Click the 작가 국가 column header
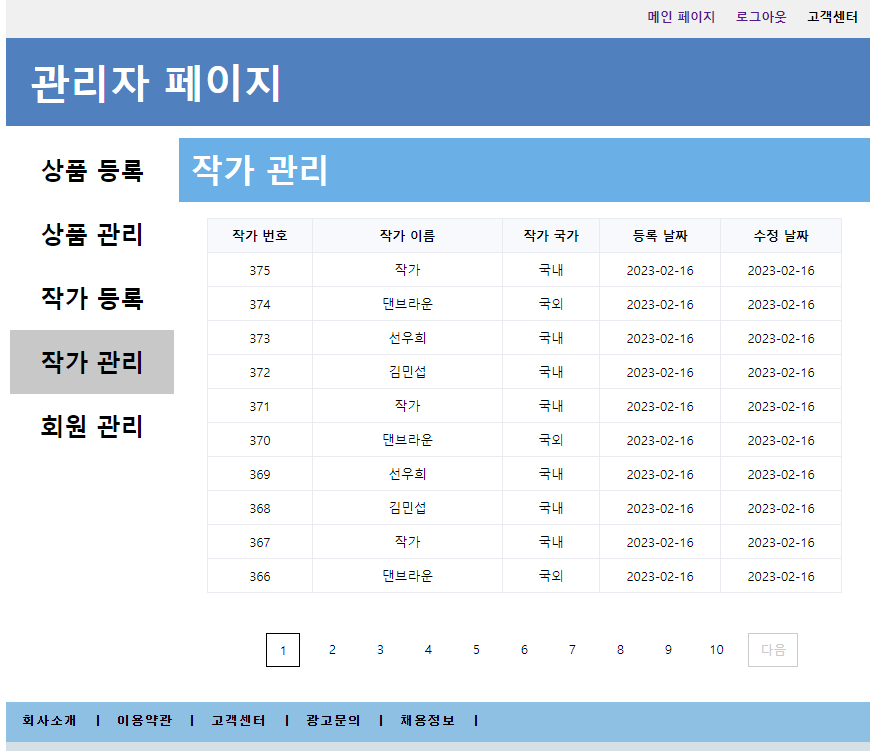Viewport: 881px width, 751px height. [x=551, y=236]
